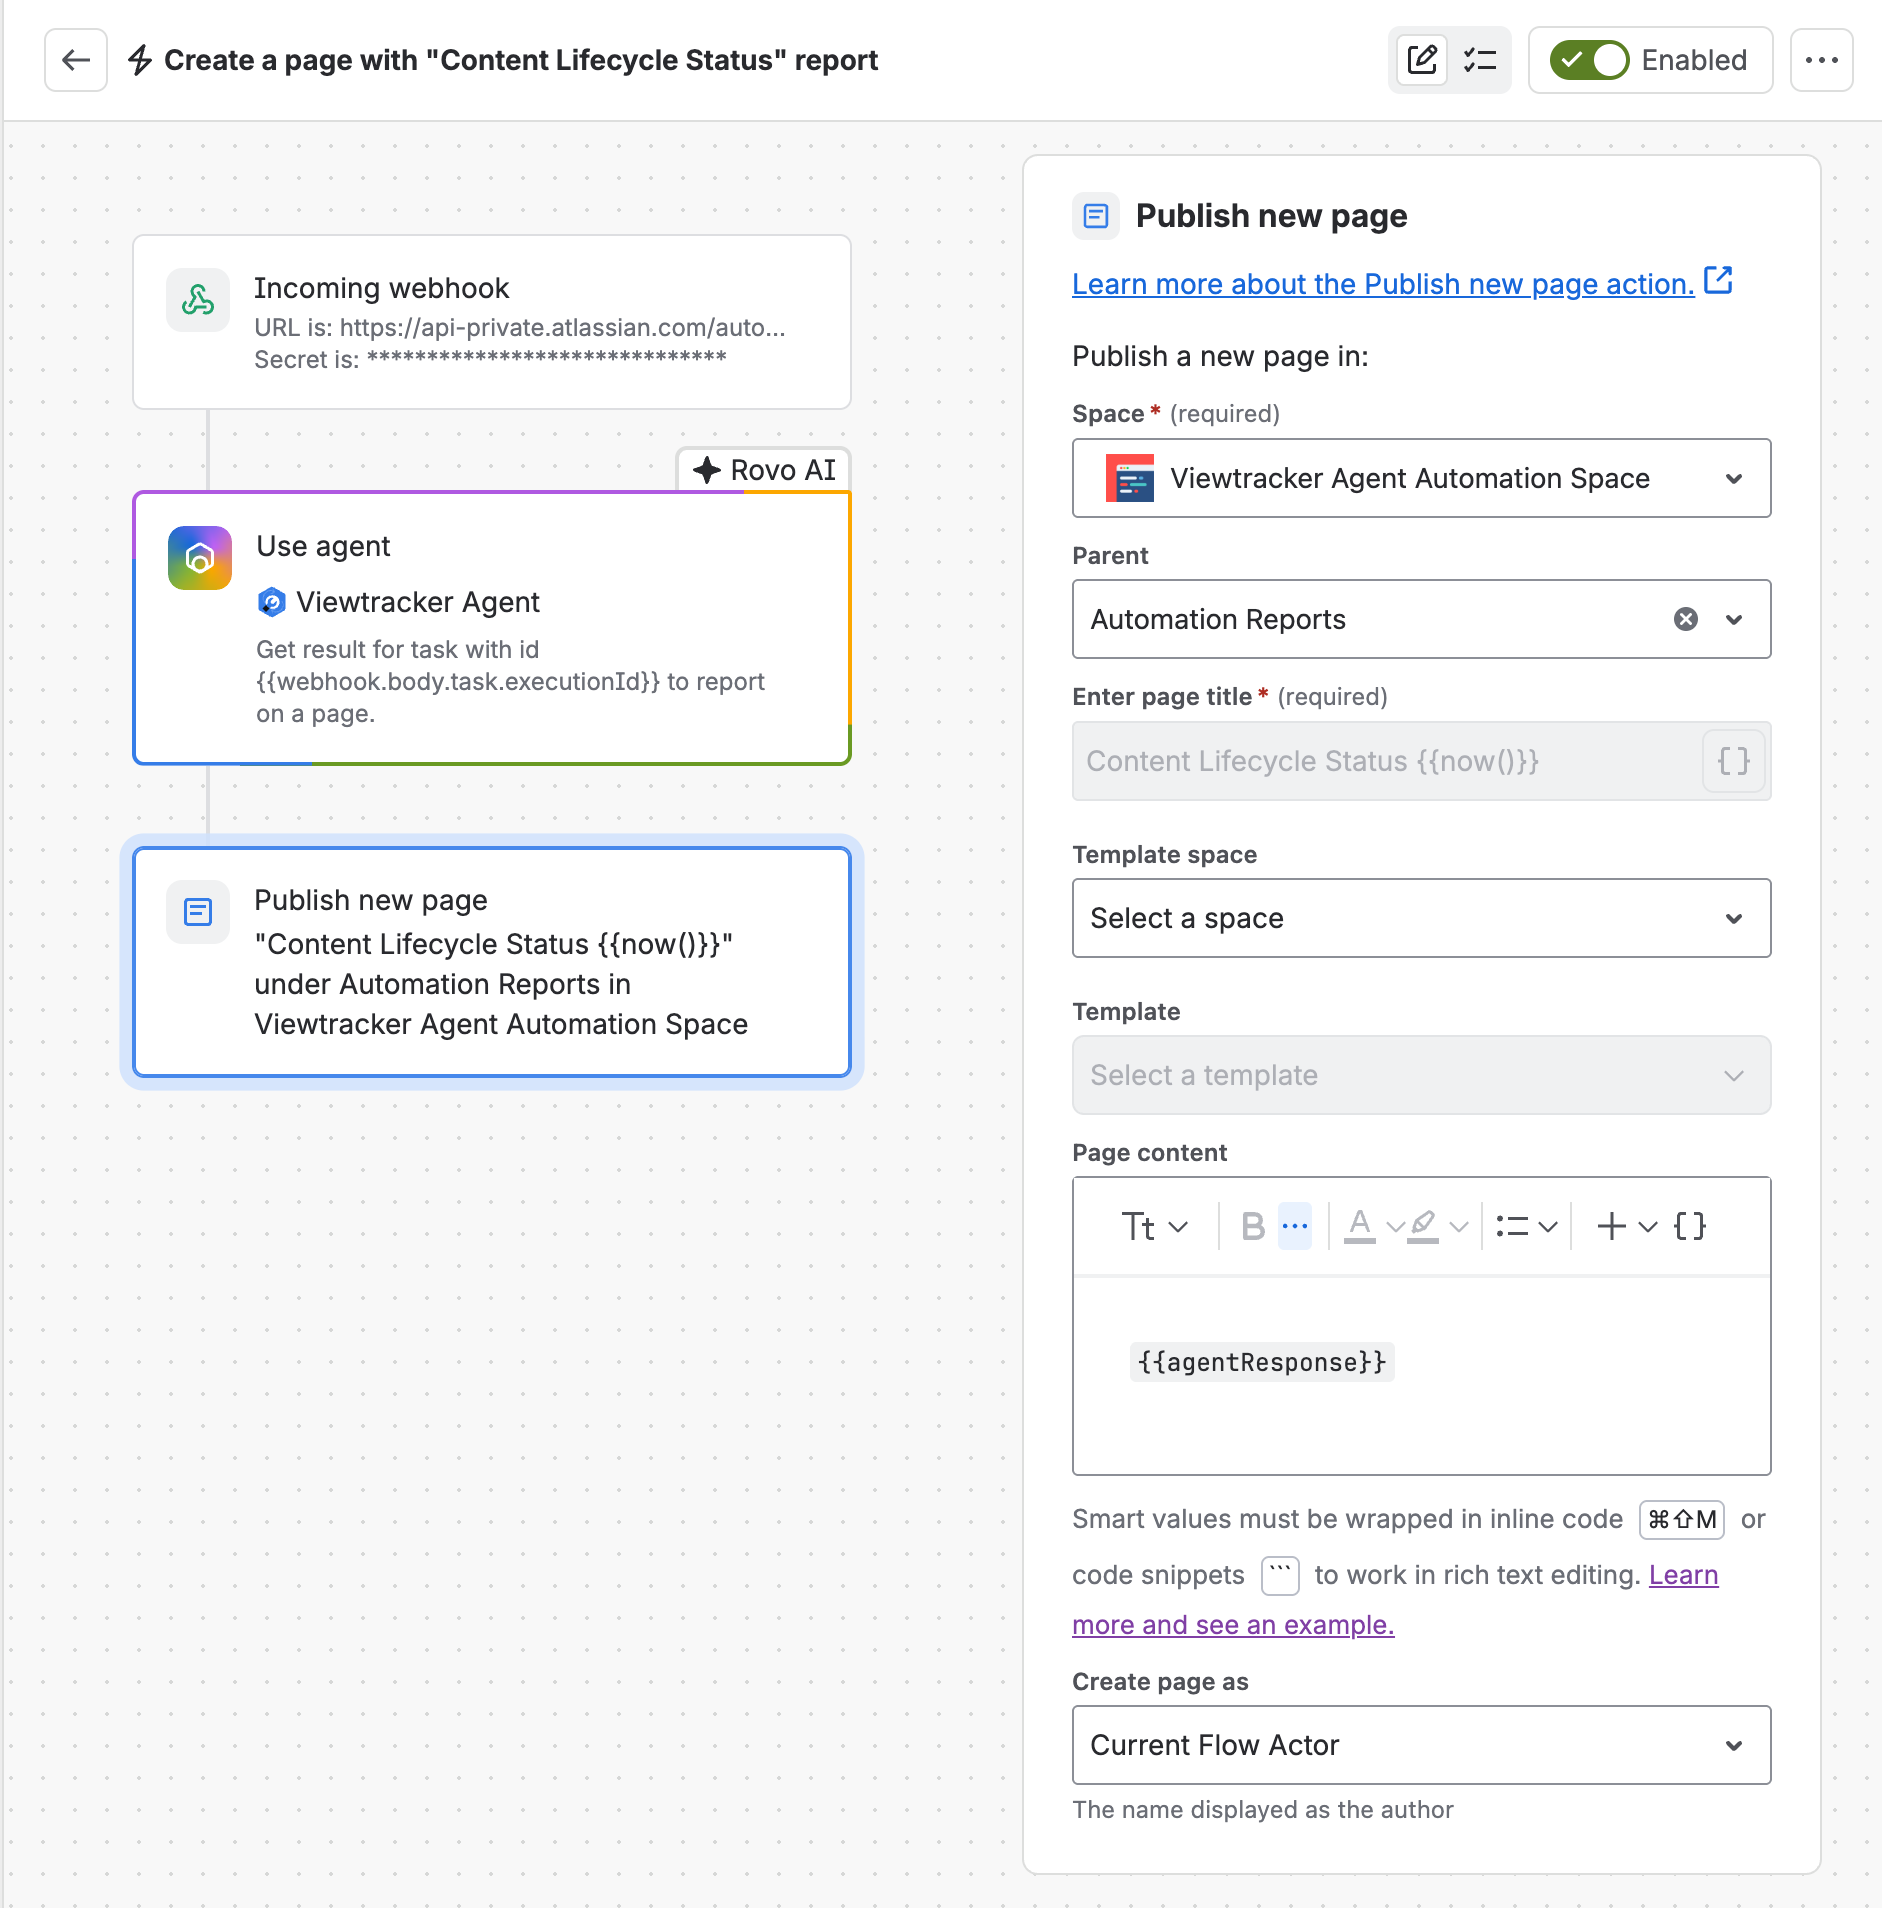Select the Incoming webhook trigger card
1882x1908 pixels.
pyautogui.click(x=492, y=322)
